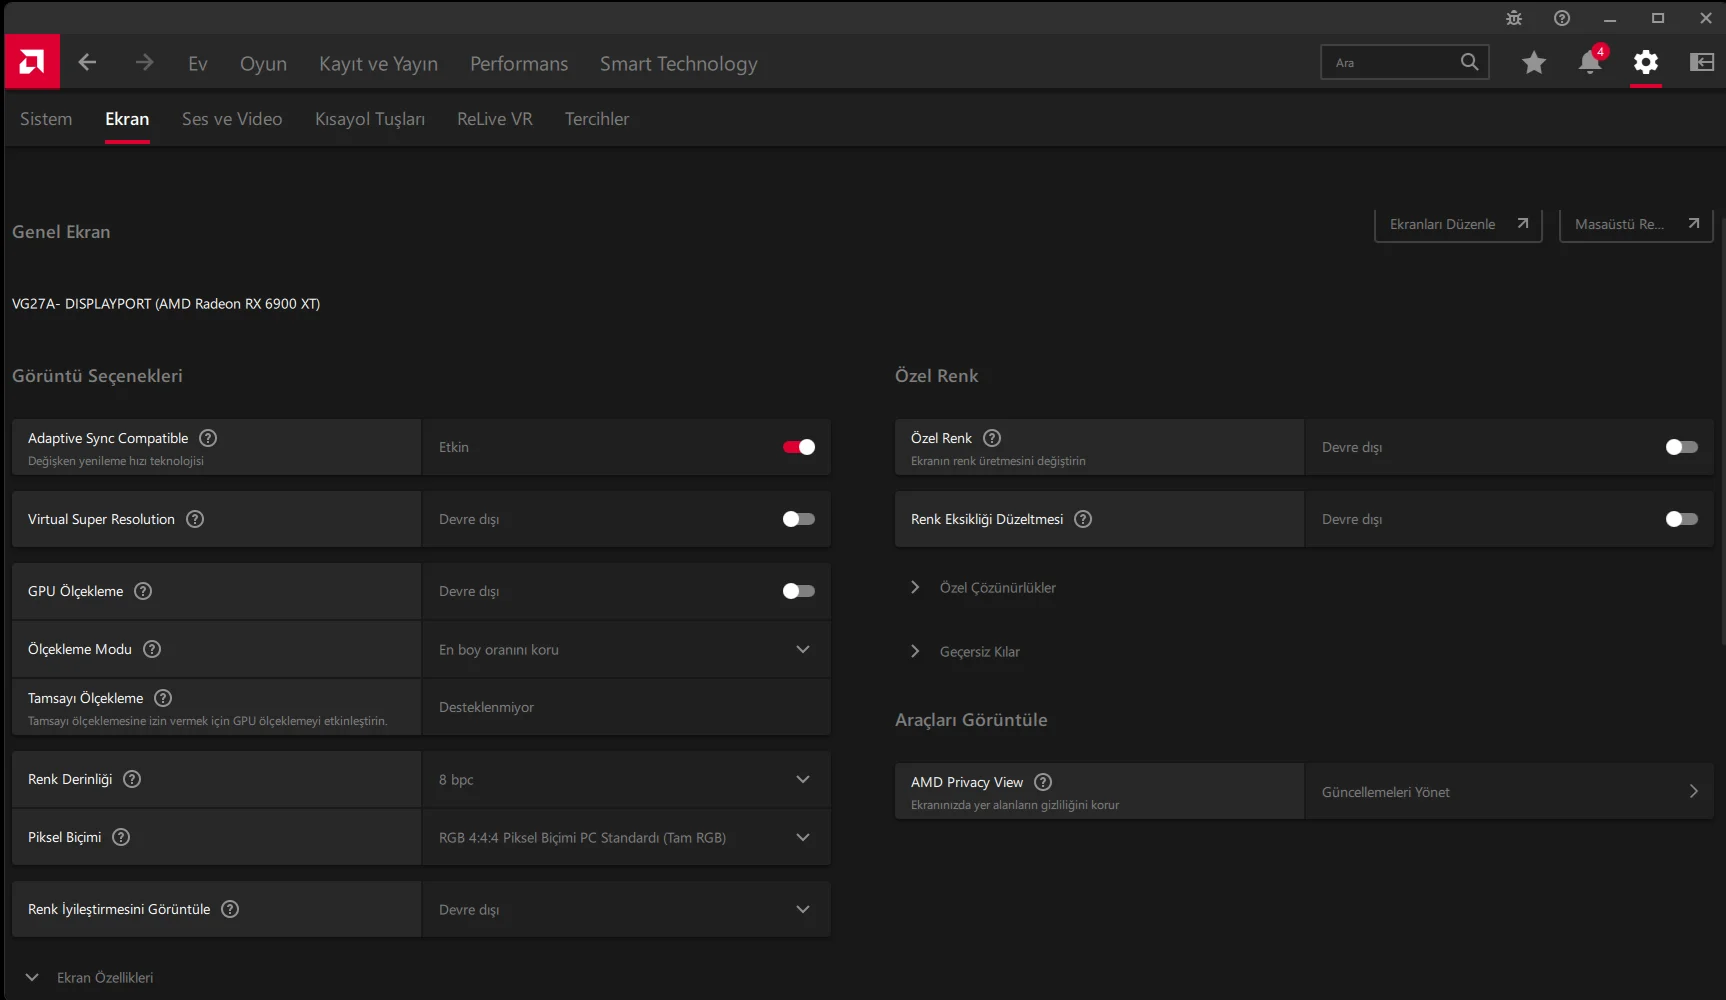Enable the GPU Ölçekleme toggle

[798, 591]
